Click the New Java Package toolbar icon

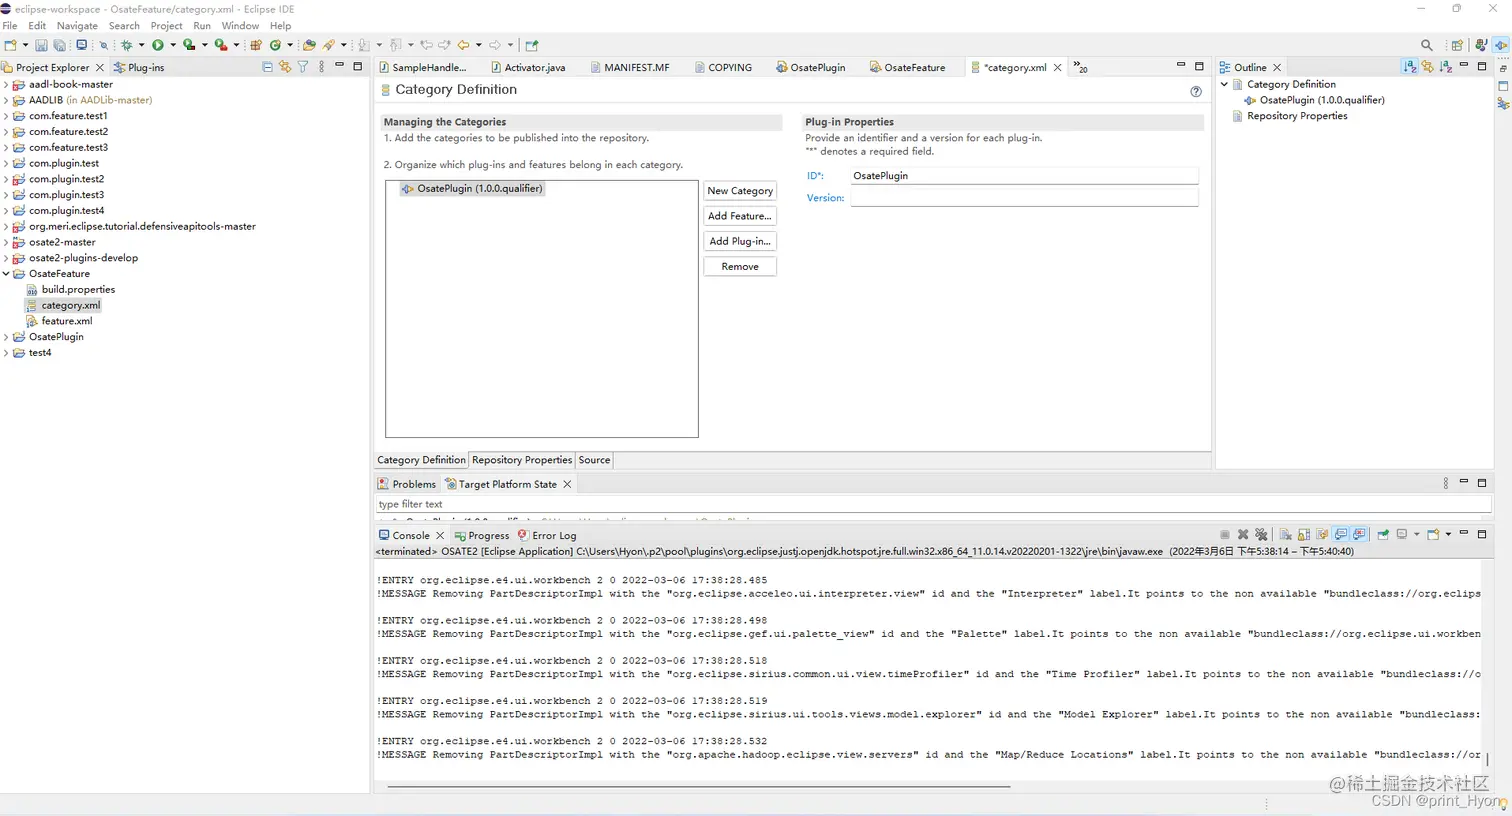coord(256,45)
